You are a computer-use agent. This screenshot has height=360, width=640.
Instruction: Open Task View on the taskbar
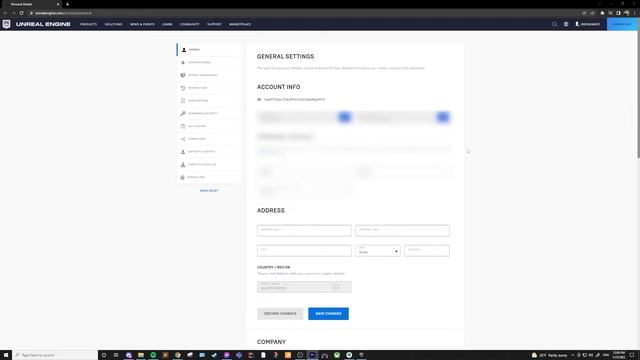(x=116, y=355)
